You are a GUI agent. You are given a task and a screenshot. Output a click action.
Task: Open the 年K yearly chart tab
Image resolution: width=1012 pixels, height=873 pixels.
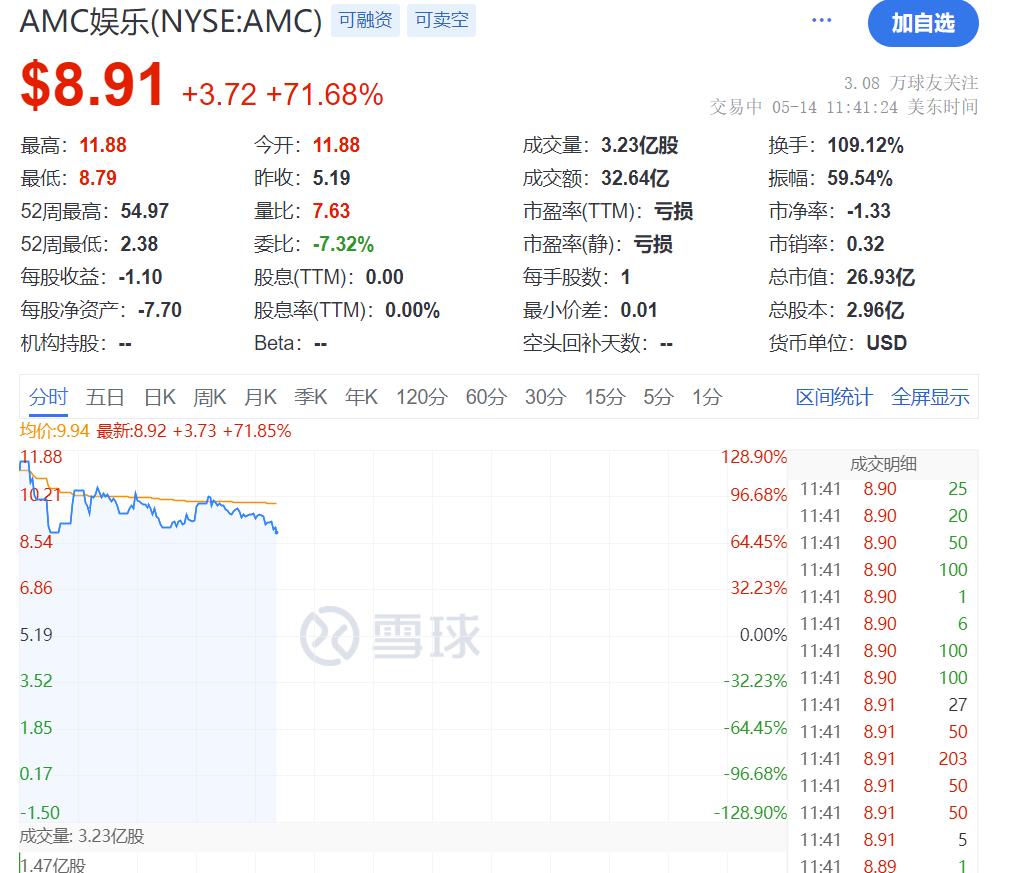[x=361, y=397]
